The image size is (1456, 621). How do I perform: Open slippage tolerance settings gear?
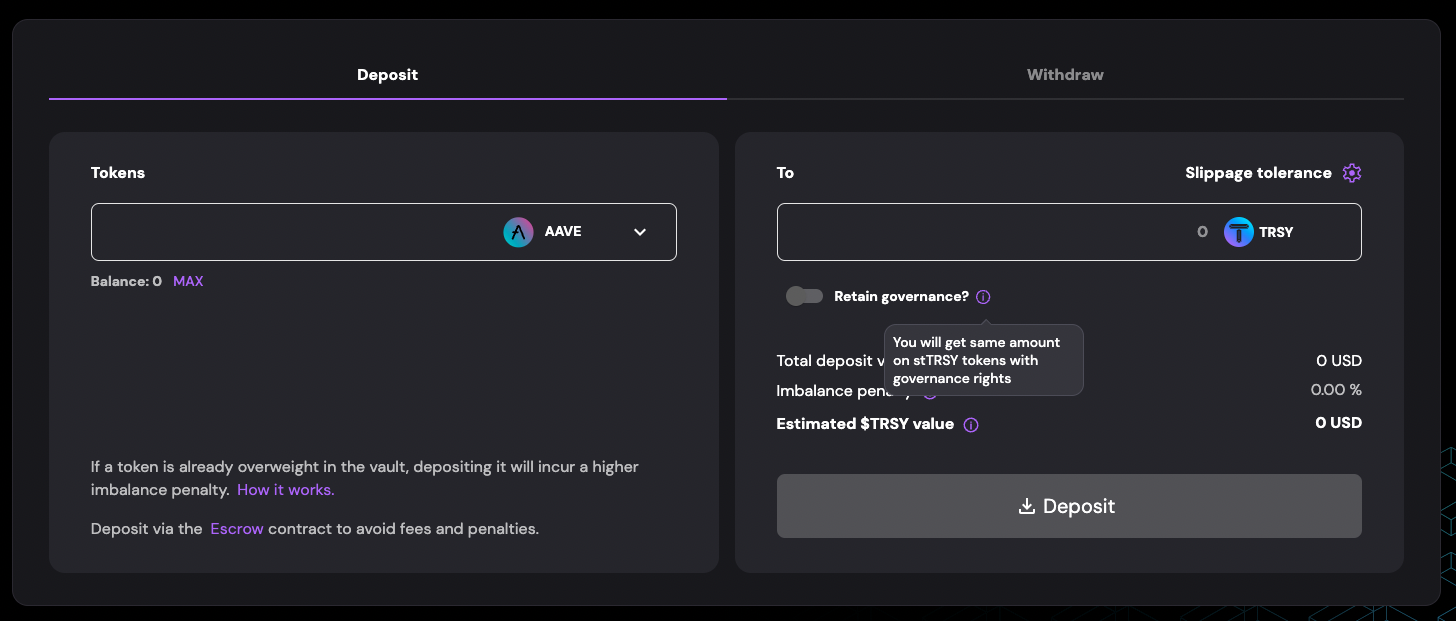click(x=1352, y=173)
